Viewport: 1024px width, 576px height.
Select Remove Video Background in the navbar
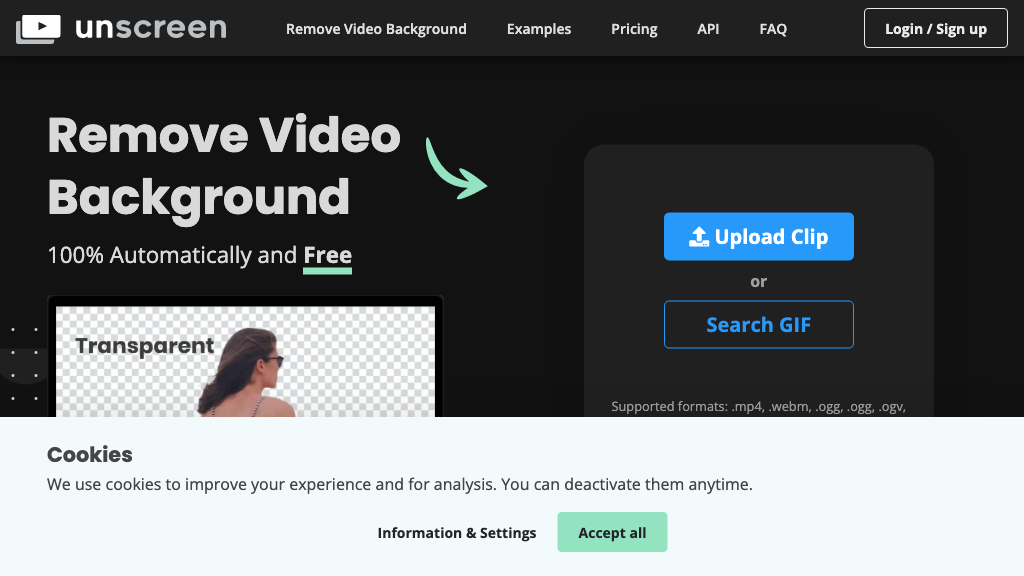click(x=376, y=29)
